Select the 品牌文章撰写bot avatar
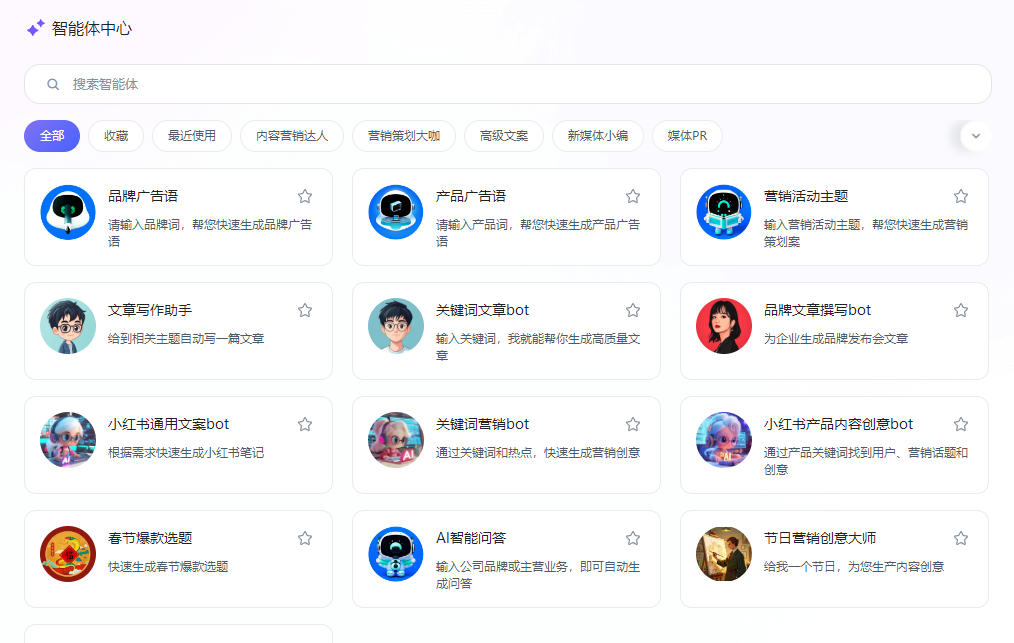This screenshot has height=643, width=1014. point(724,326)
